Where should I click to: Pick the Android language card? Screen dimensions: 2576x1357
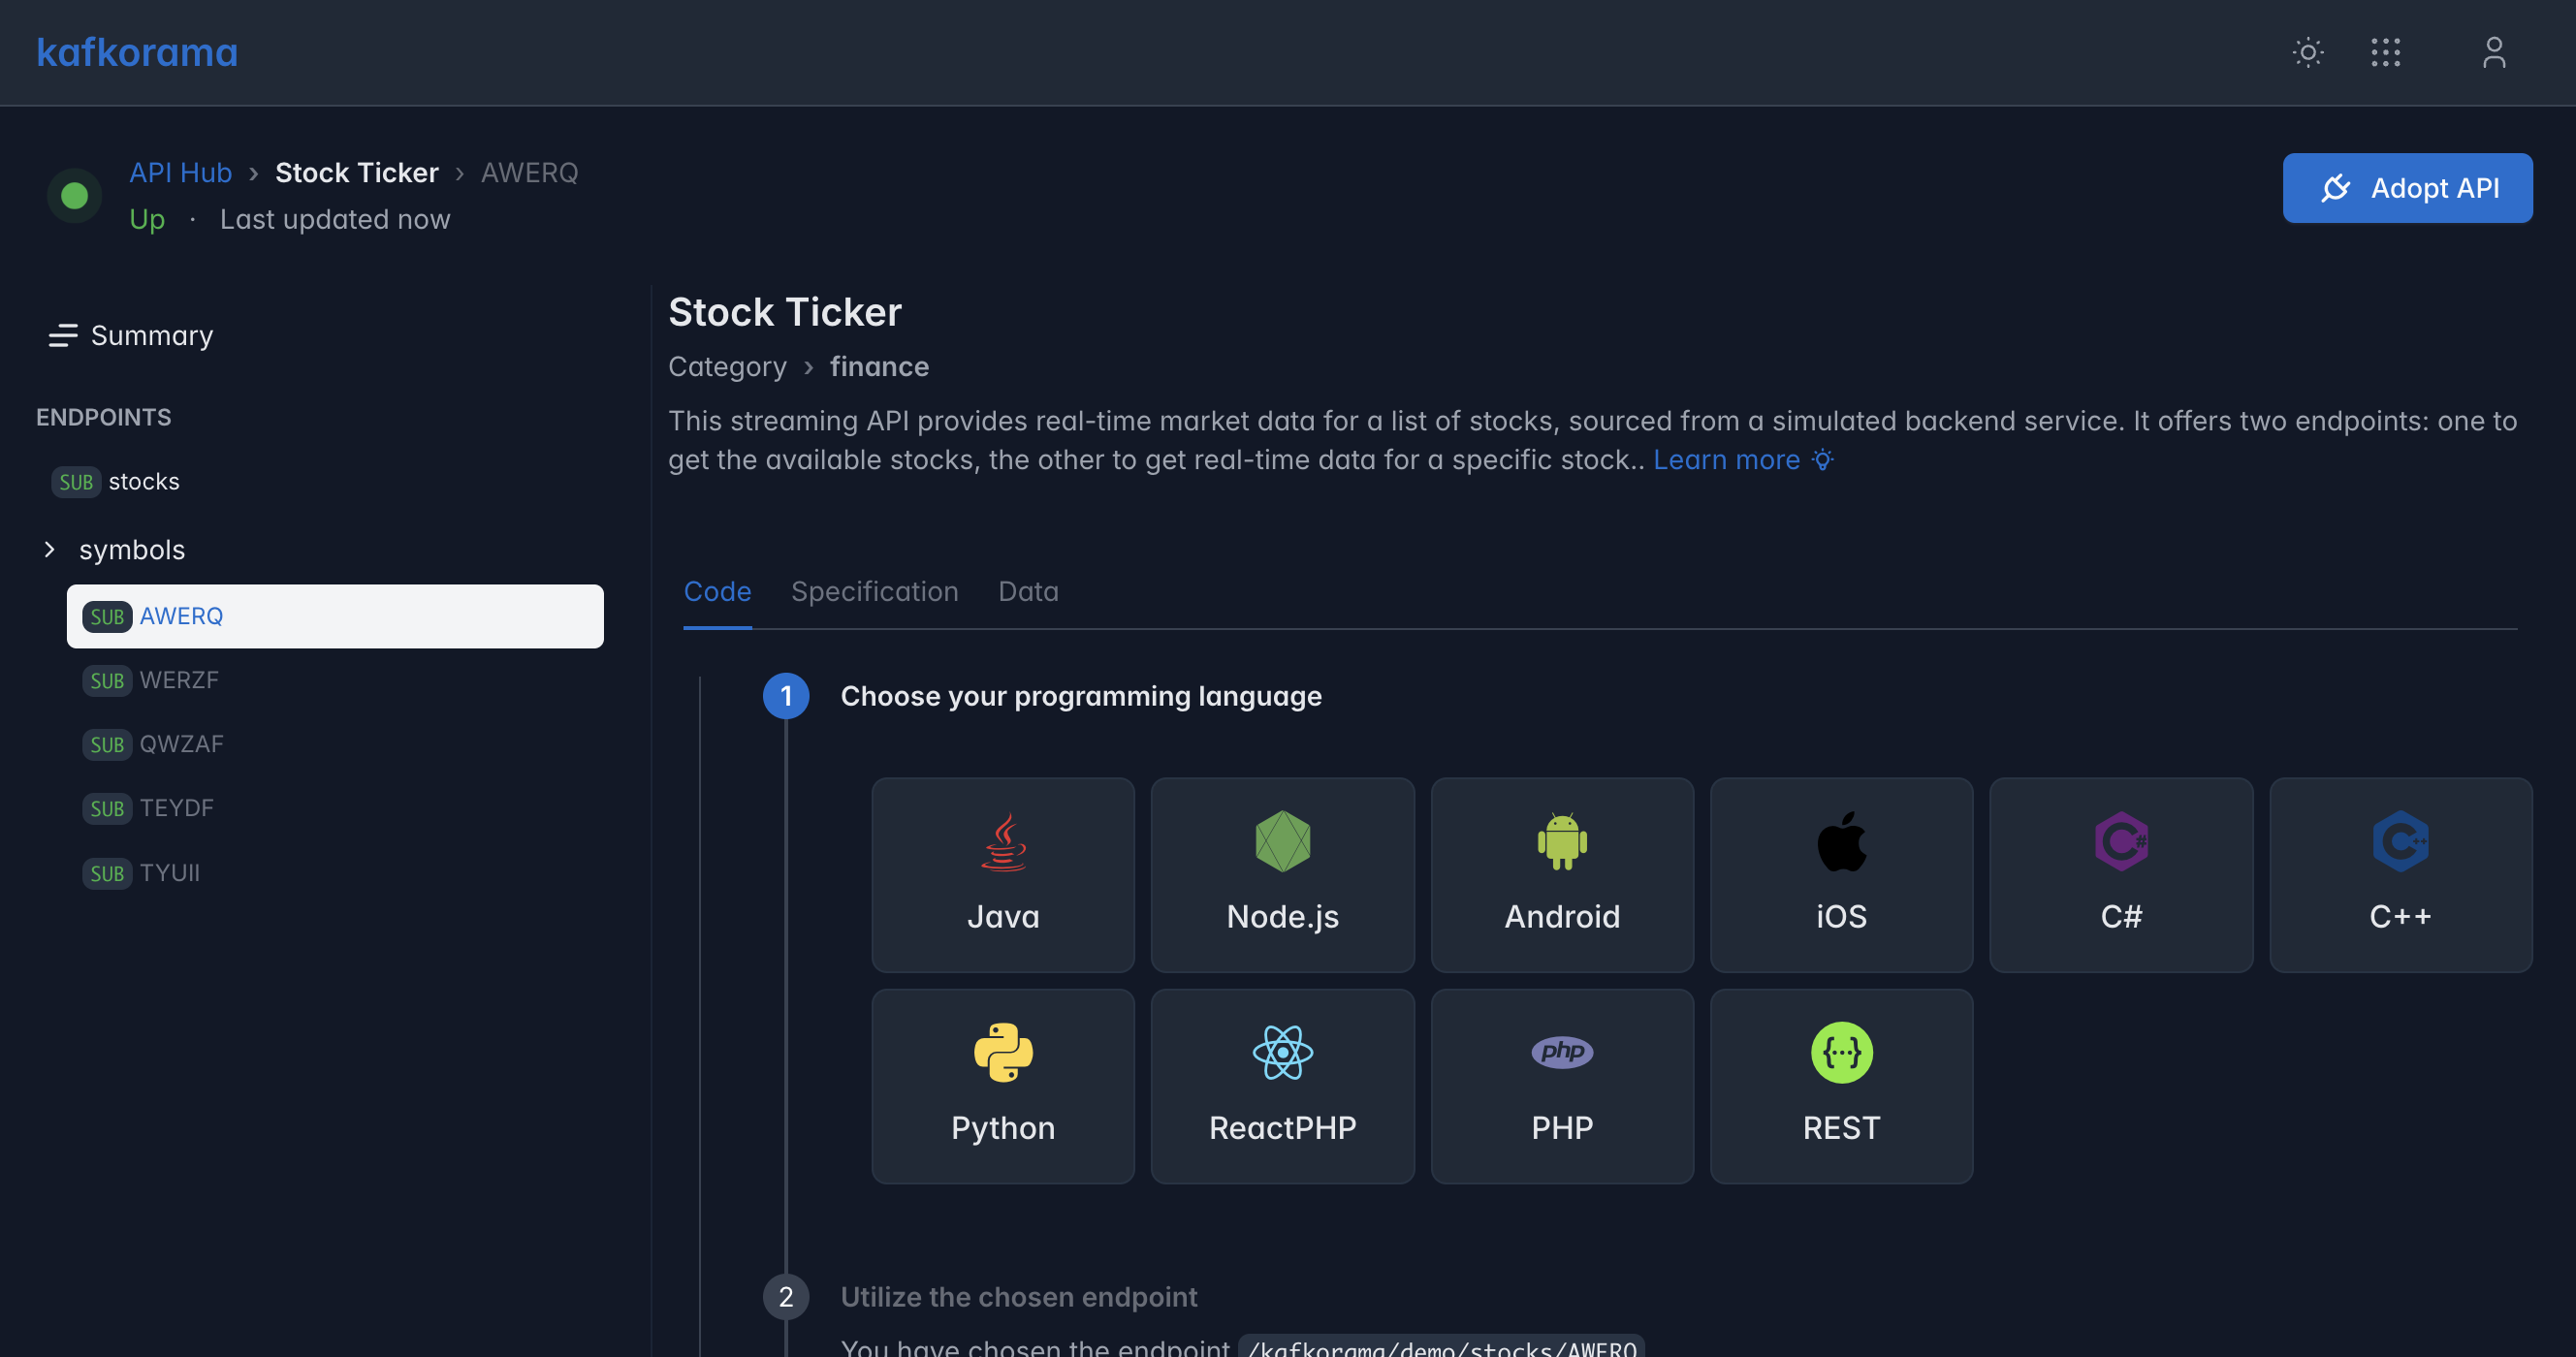click(1562, 875)
